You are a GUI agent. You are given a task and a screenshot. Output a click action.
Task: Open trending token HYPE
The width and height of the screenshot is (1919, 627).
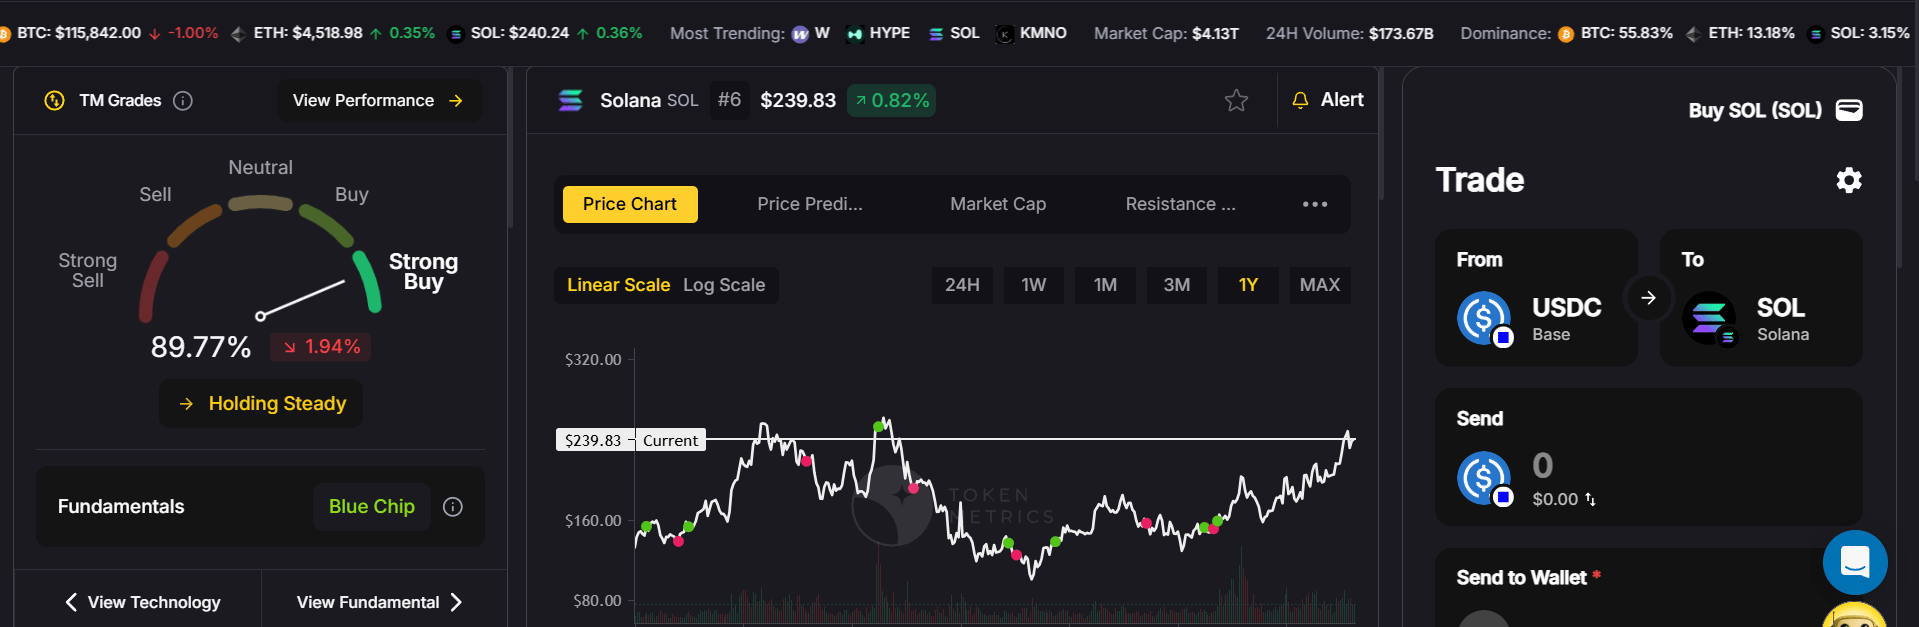click(878, 33)
